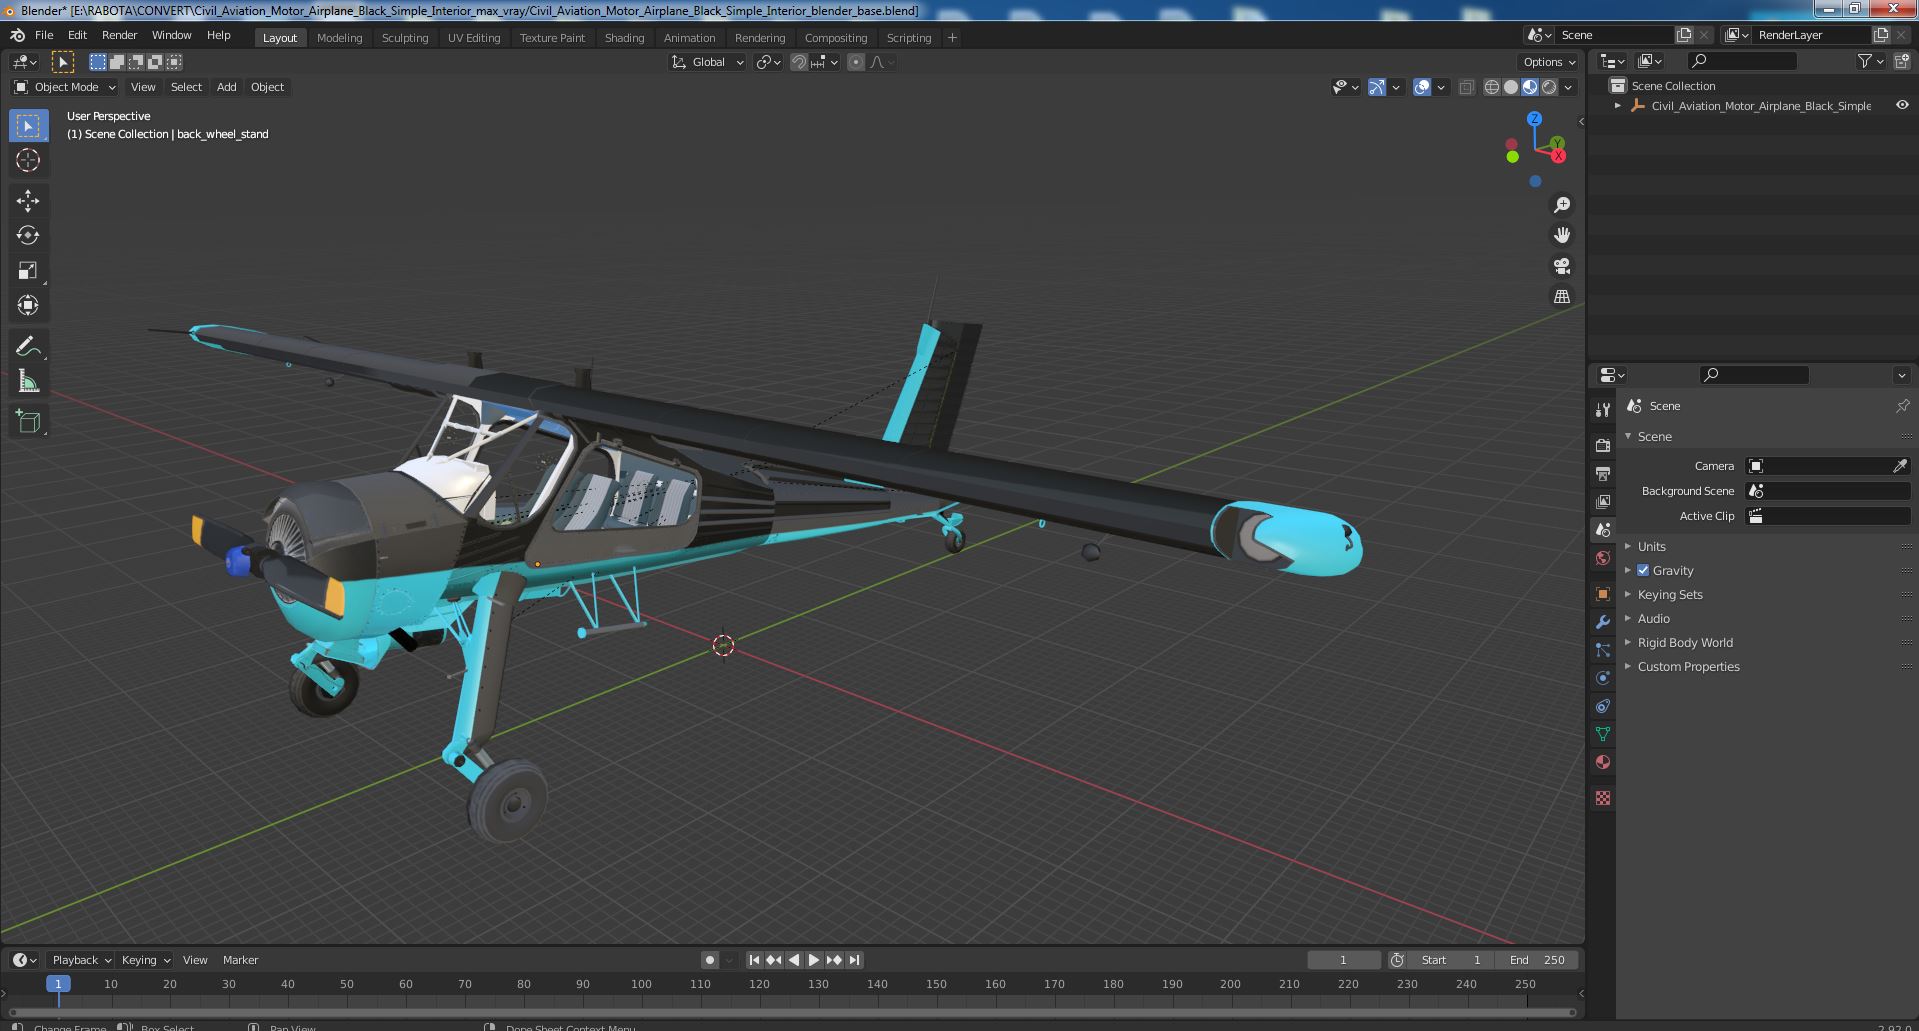Open Output properties tab
Image resolution: width=1919 pixels, height=1031 pixels.
click(x=1603, y=473)
